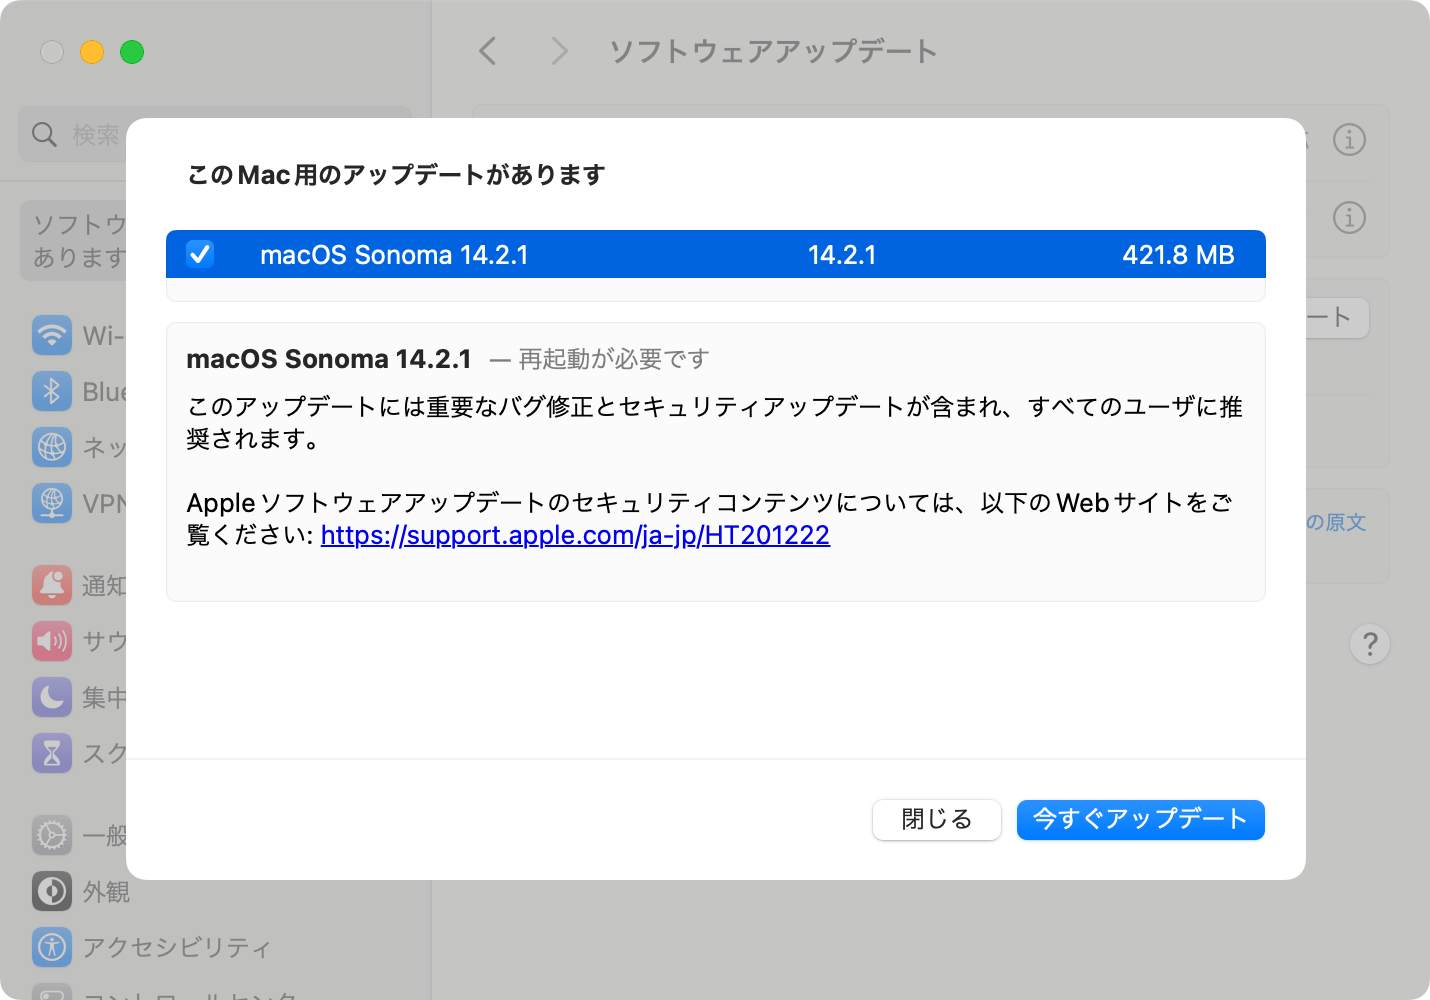Open the screen time hourglass icon
This screenshot has height=1000, width=1430.
[52, 753]
